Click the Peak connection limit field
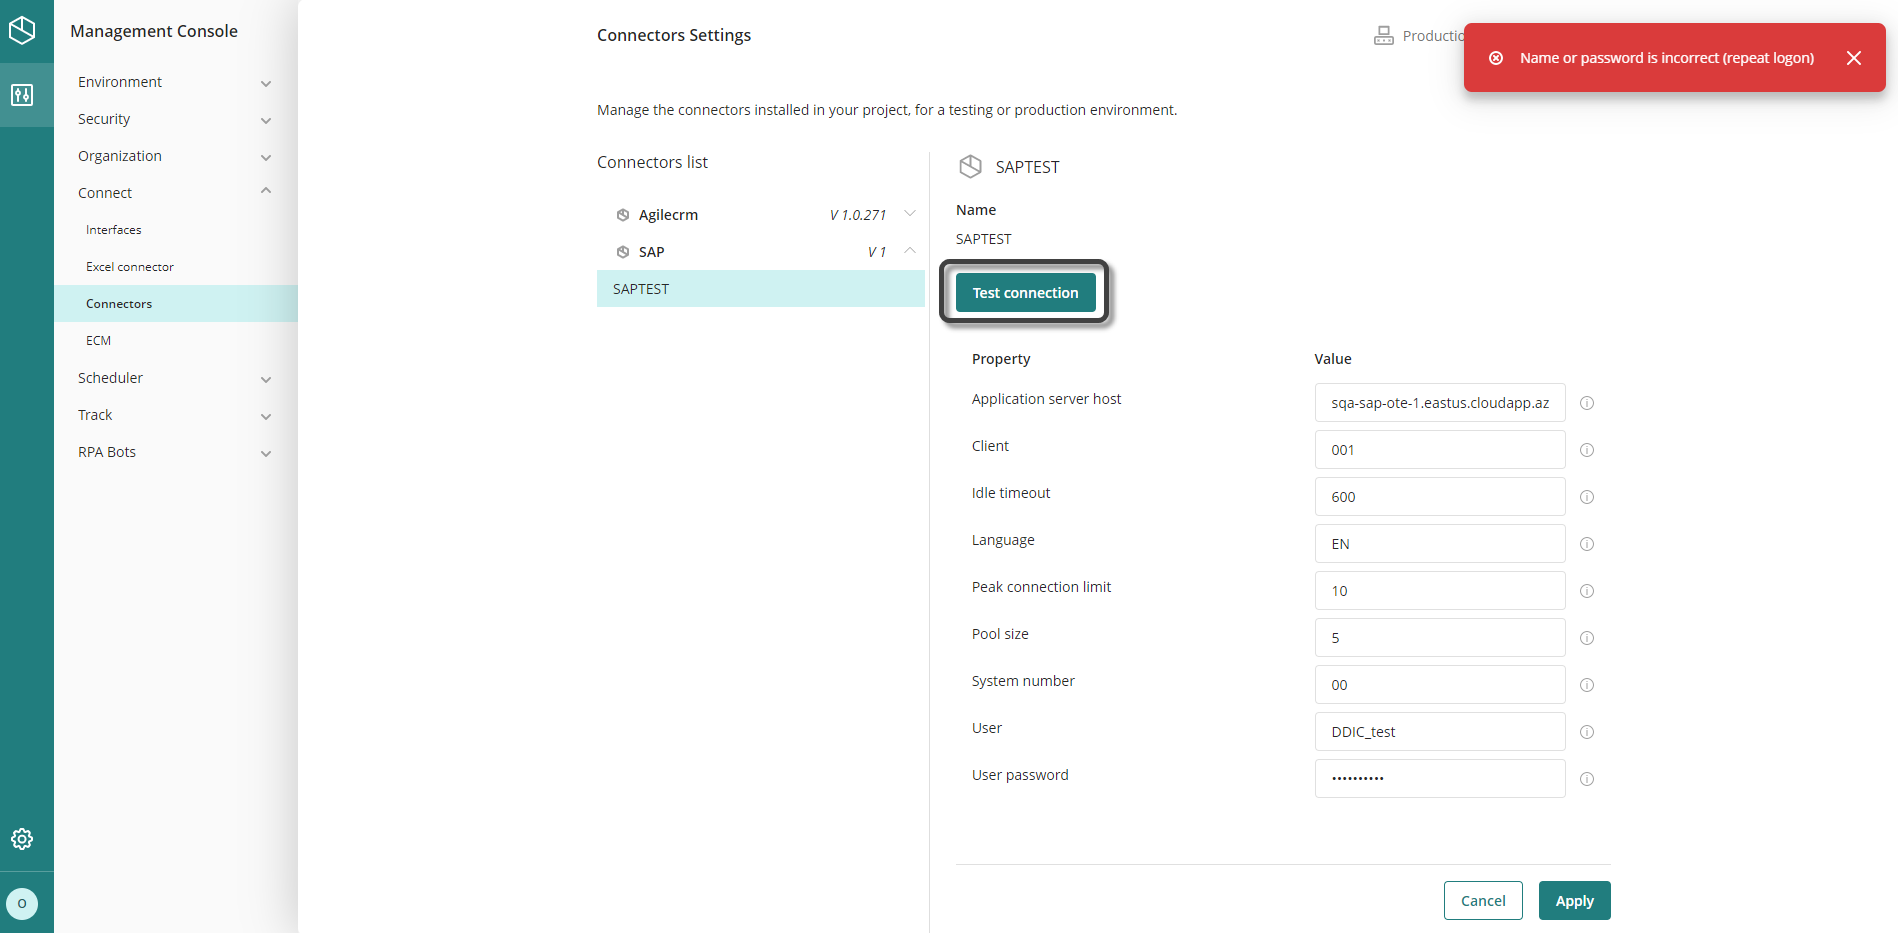 tap(1440, 591)
